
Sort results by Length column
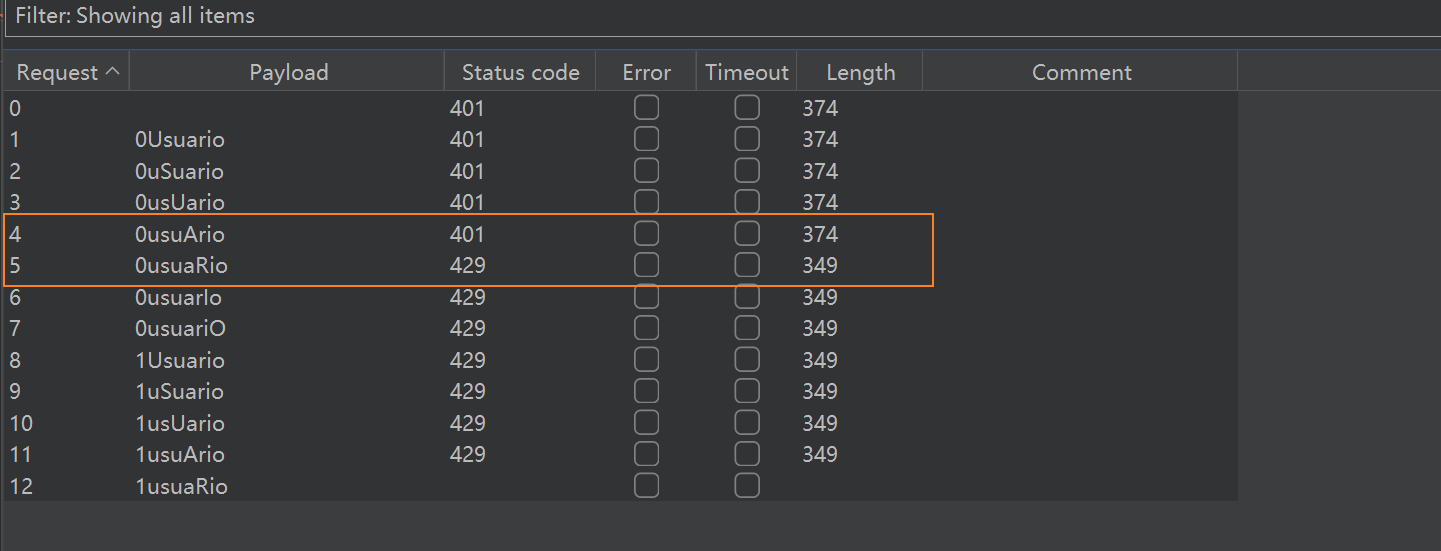(x=860, y=73)
